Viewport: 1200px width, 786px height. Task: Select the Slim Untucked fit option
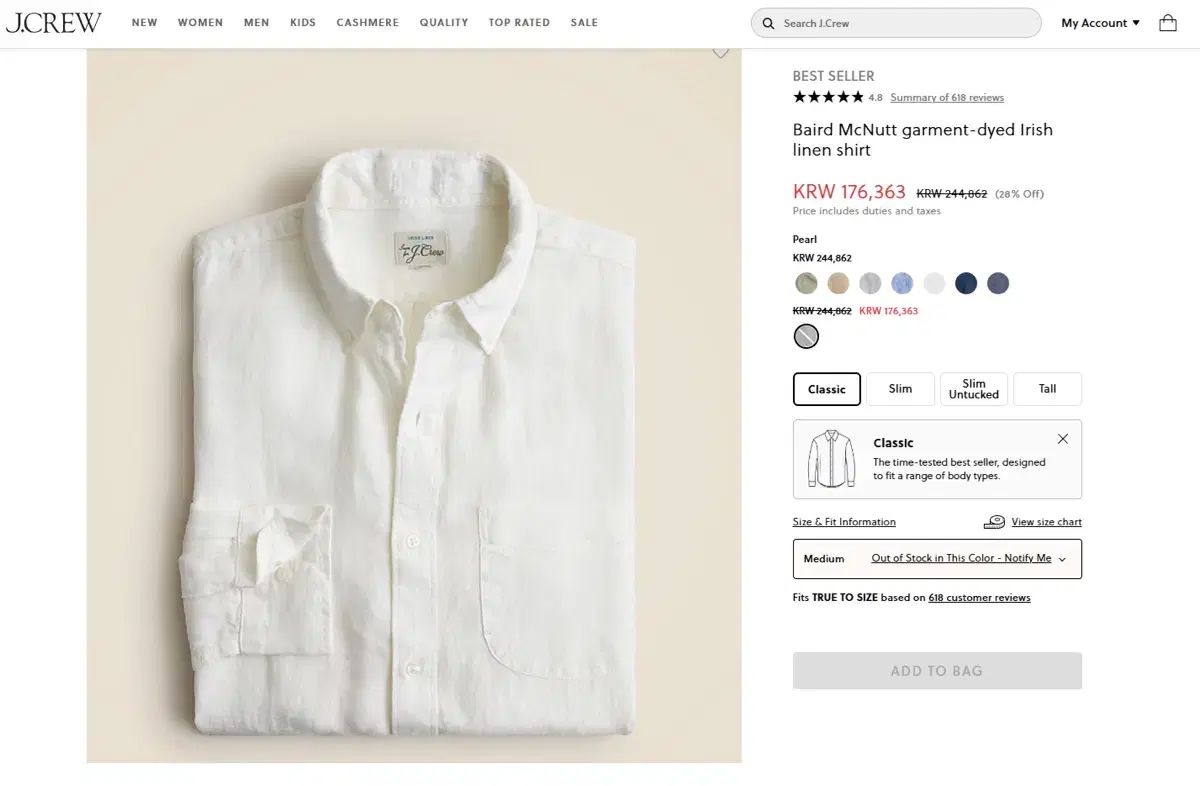tap(973, 388)
